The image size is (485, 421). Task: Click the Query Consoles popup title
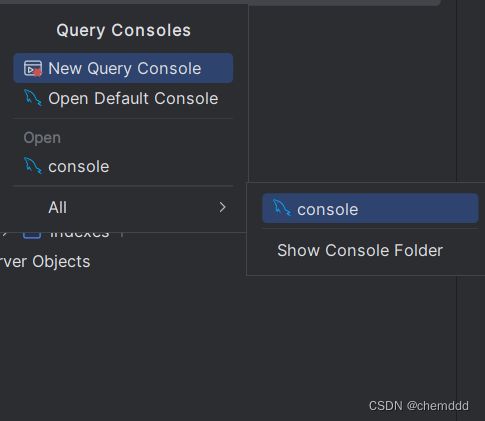coord(124,30)
